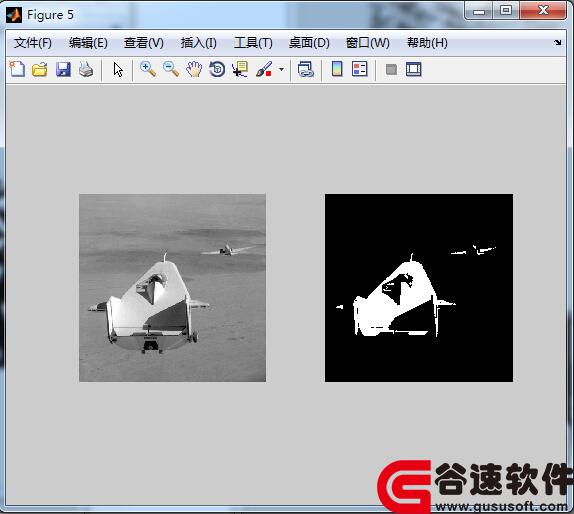The width and height of the screenshot is (574, 514).
Task: Activate the Zoom In magnifier tool
Action: click(148, 69)
